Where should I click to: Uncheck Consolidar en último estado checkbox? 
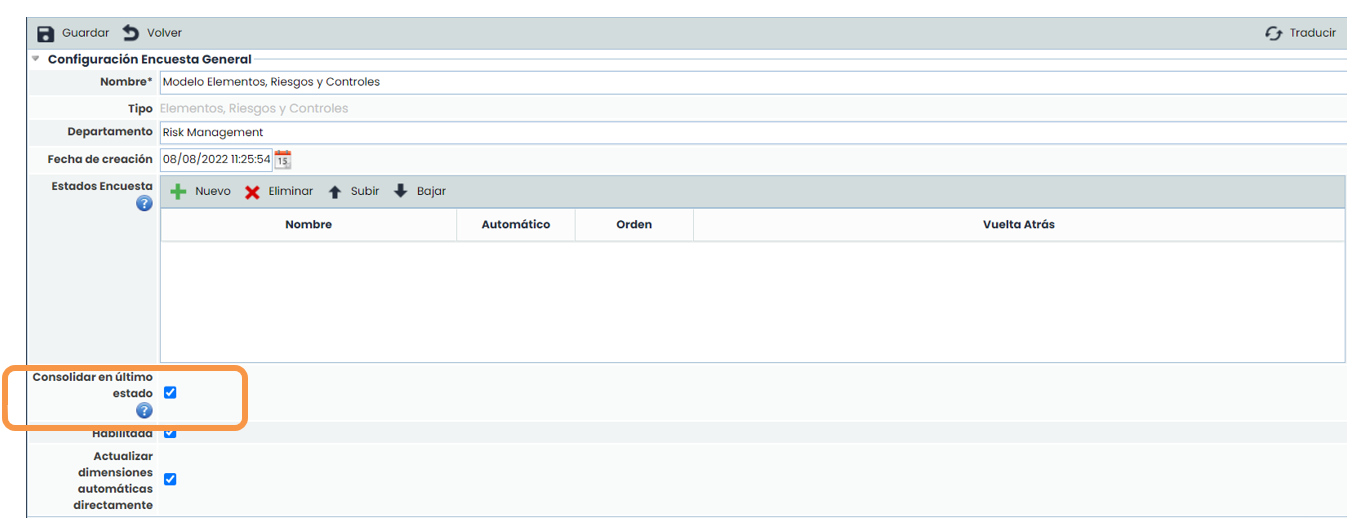170,393
